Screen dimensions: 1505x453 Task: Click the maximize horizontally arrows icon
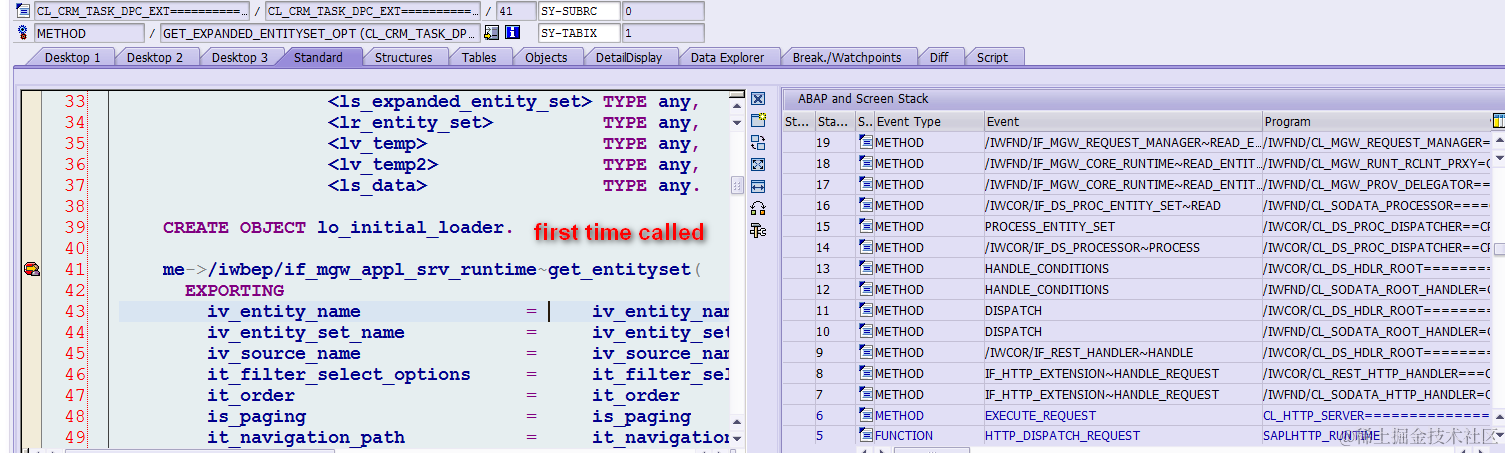(x=758, y=186)
